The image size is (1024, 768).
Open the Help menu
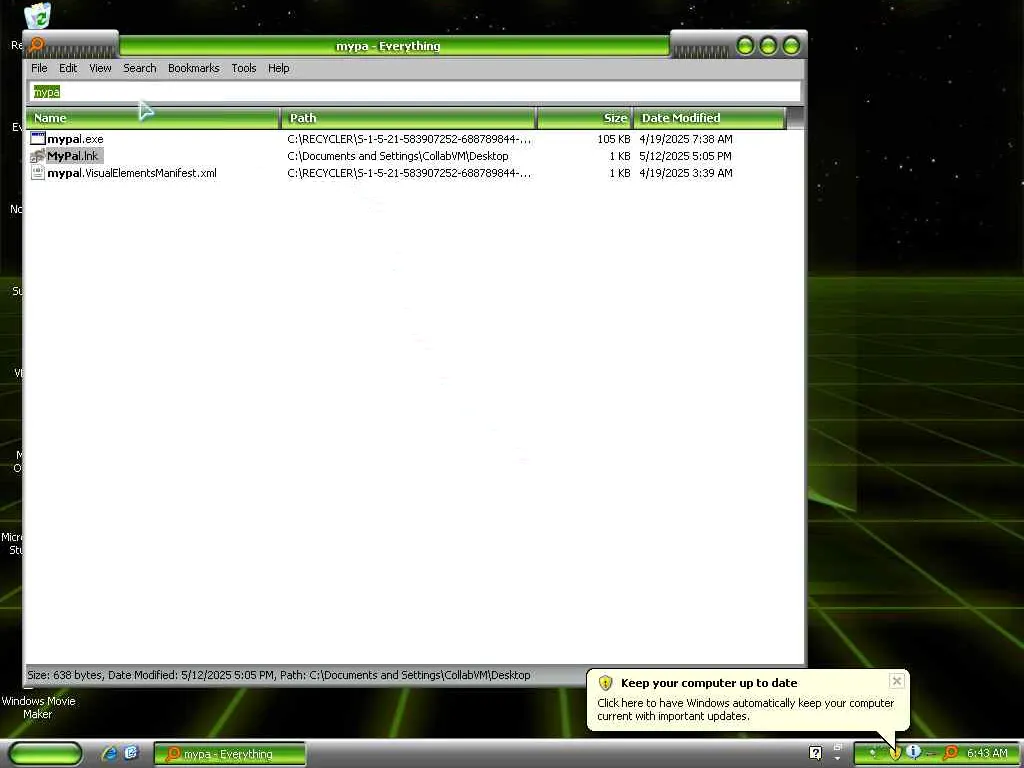pos(278,68)
